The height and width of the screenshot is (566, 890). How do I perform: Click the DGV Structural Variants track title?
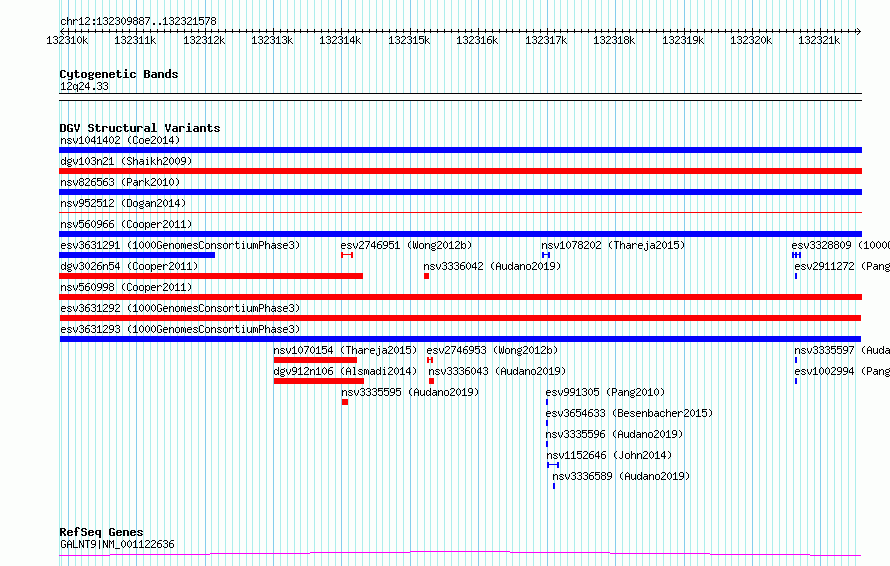tap(140, 128)
